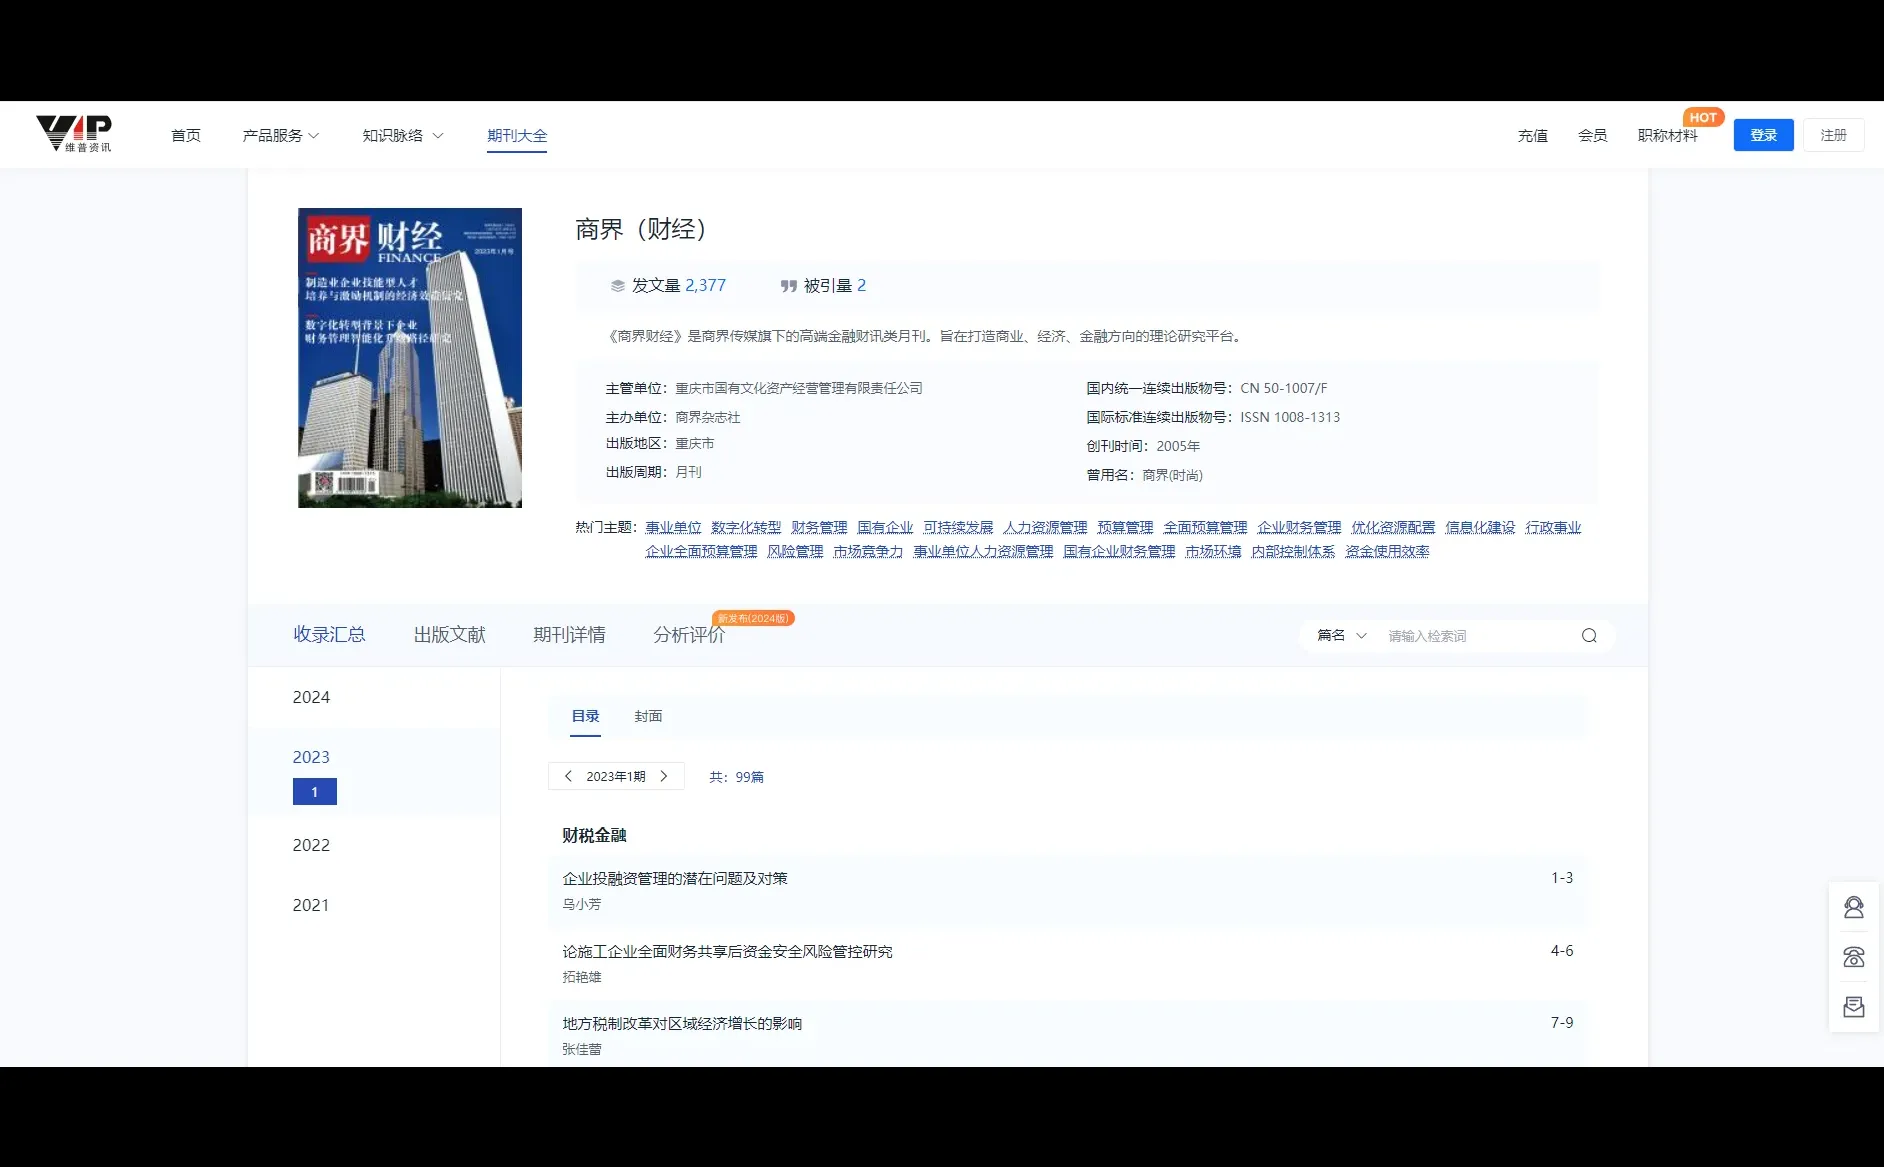Click the telephone contact icon
This screenshot has width=1884, height=1167.
(x=1853, y=956)
